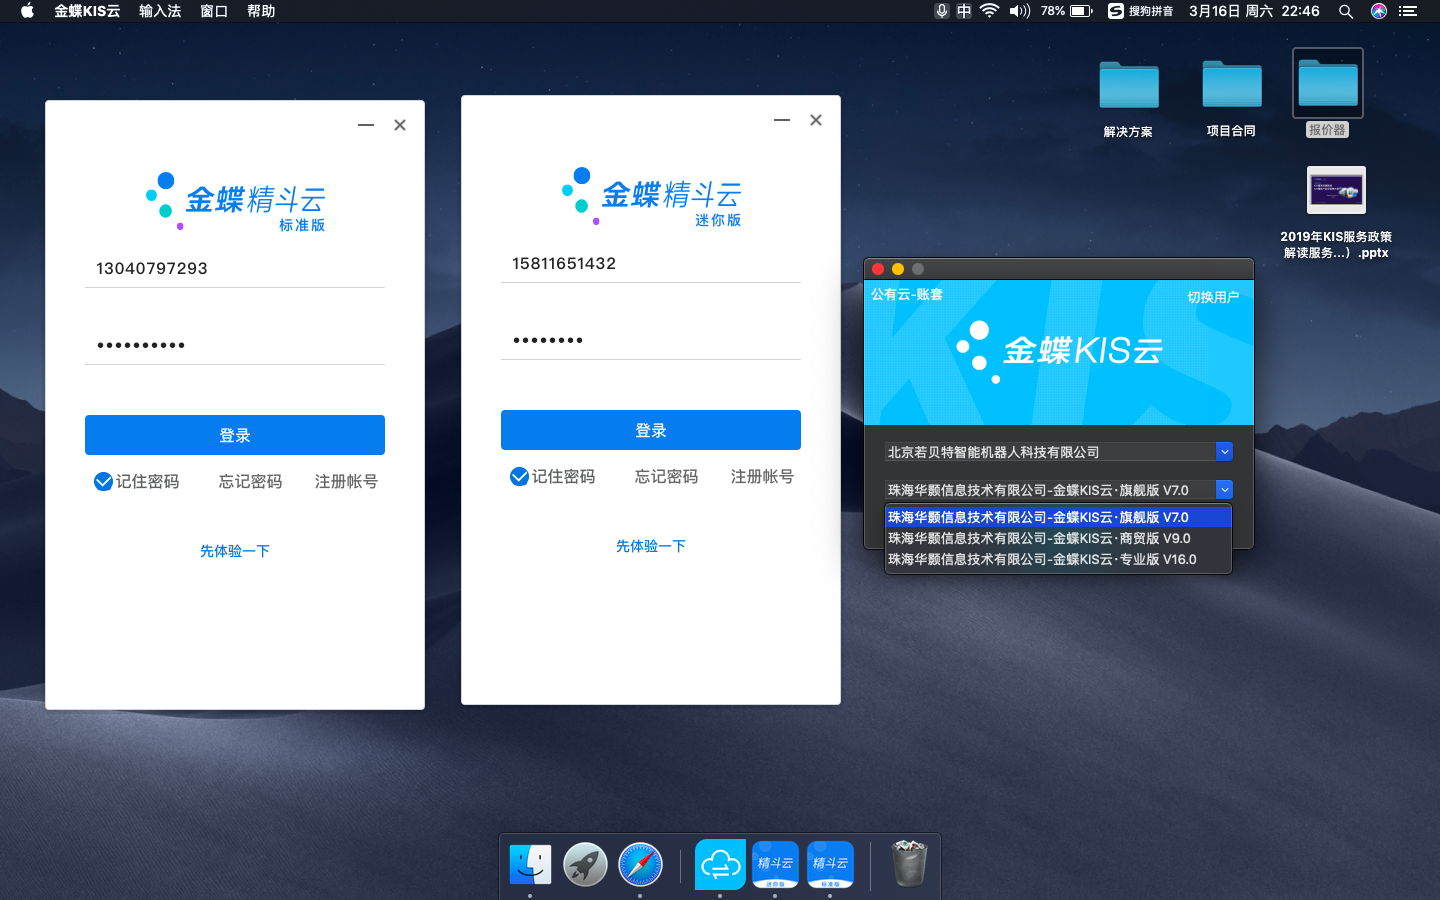Open the 输入法 menu
Image resolution: width=1440 pixels, height=900 pixels.
point(160,11)
